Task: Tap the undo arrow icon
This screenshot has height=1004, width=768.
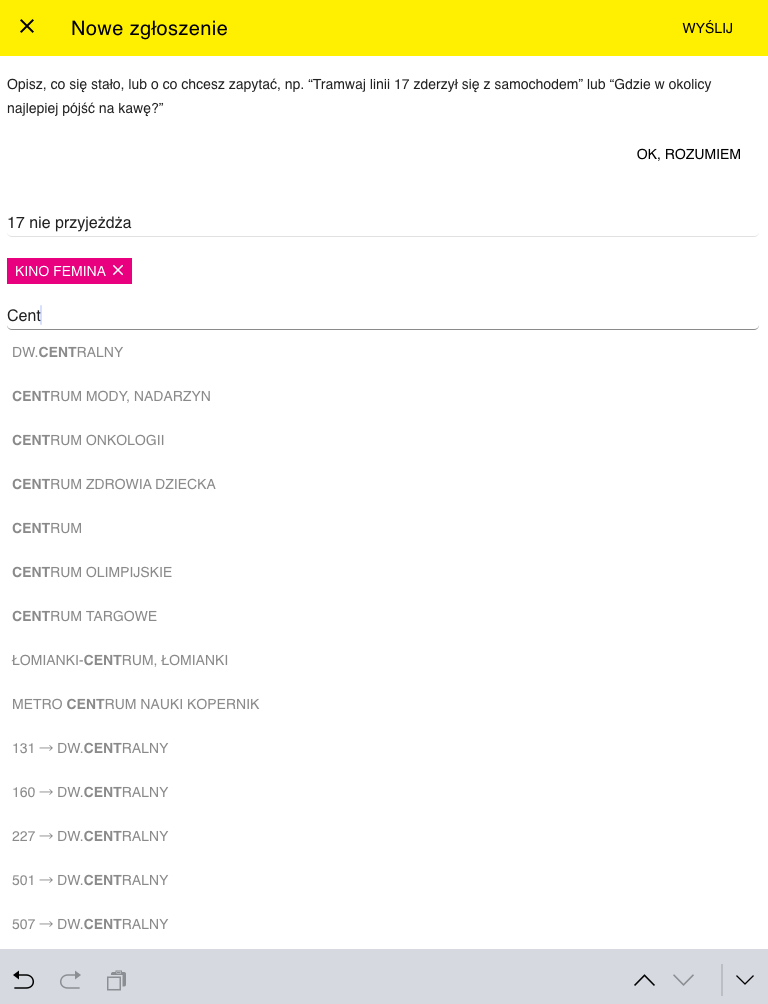Action: [23, 980]
